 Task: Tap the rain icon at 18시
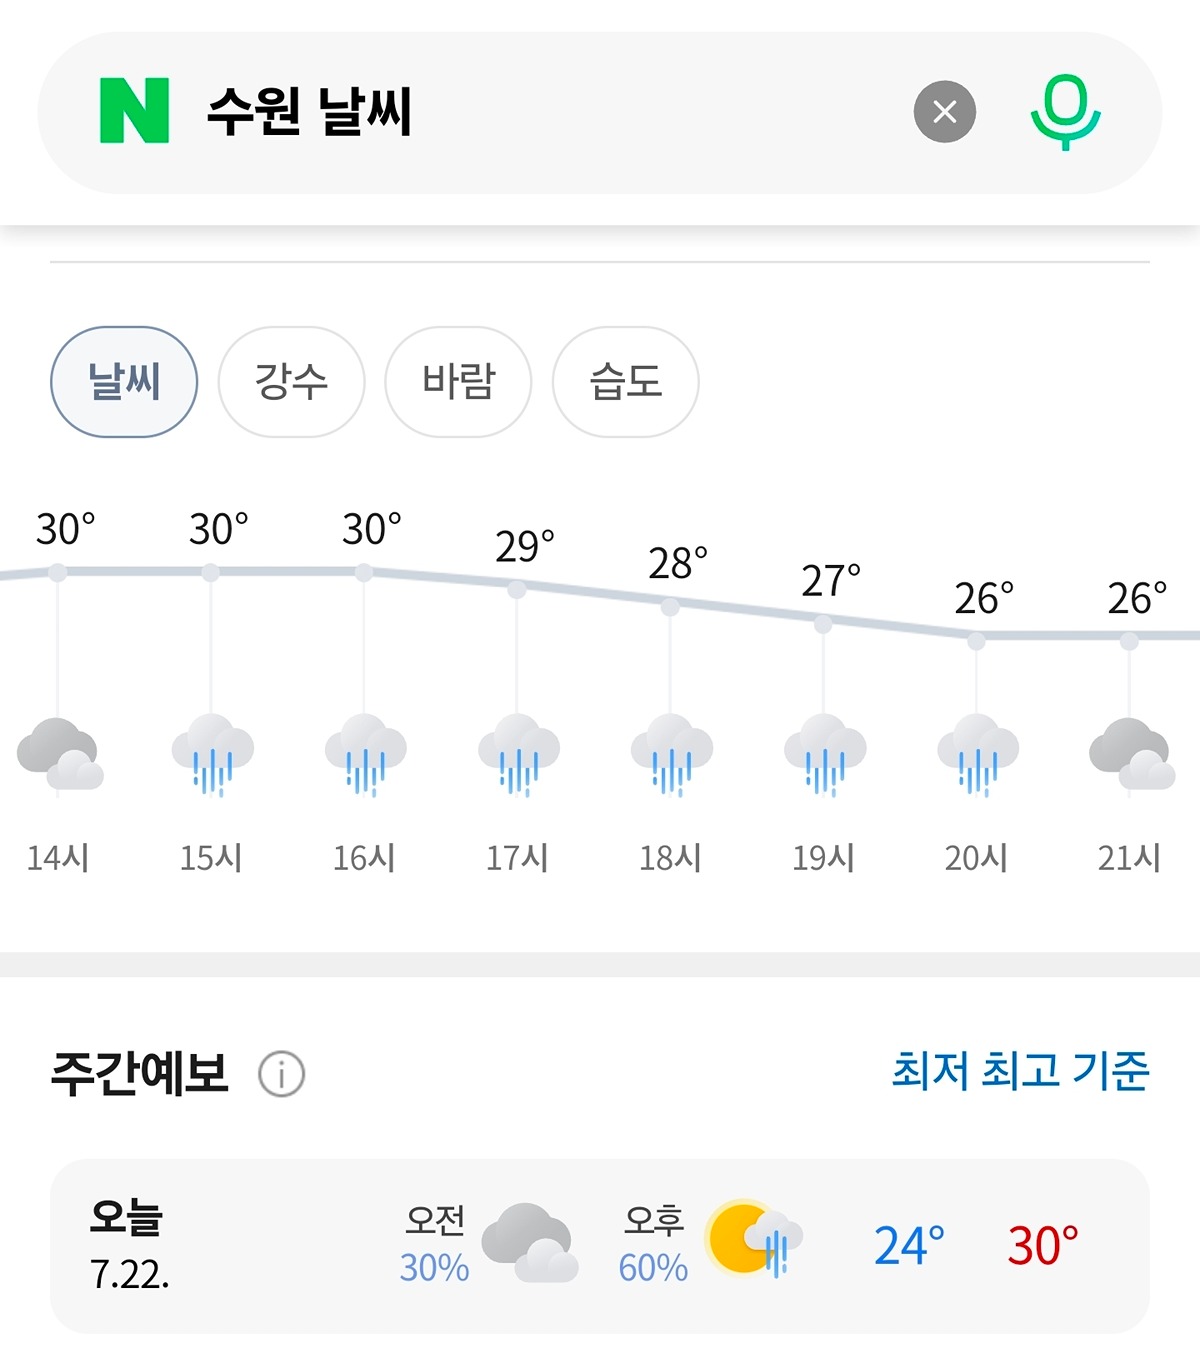click(x=671, y=755)
